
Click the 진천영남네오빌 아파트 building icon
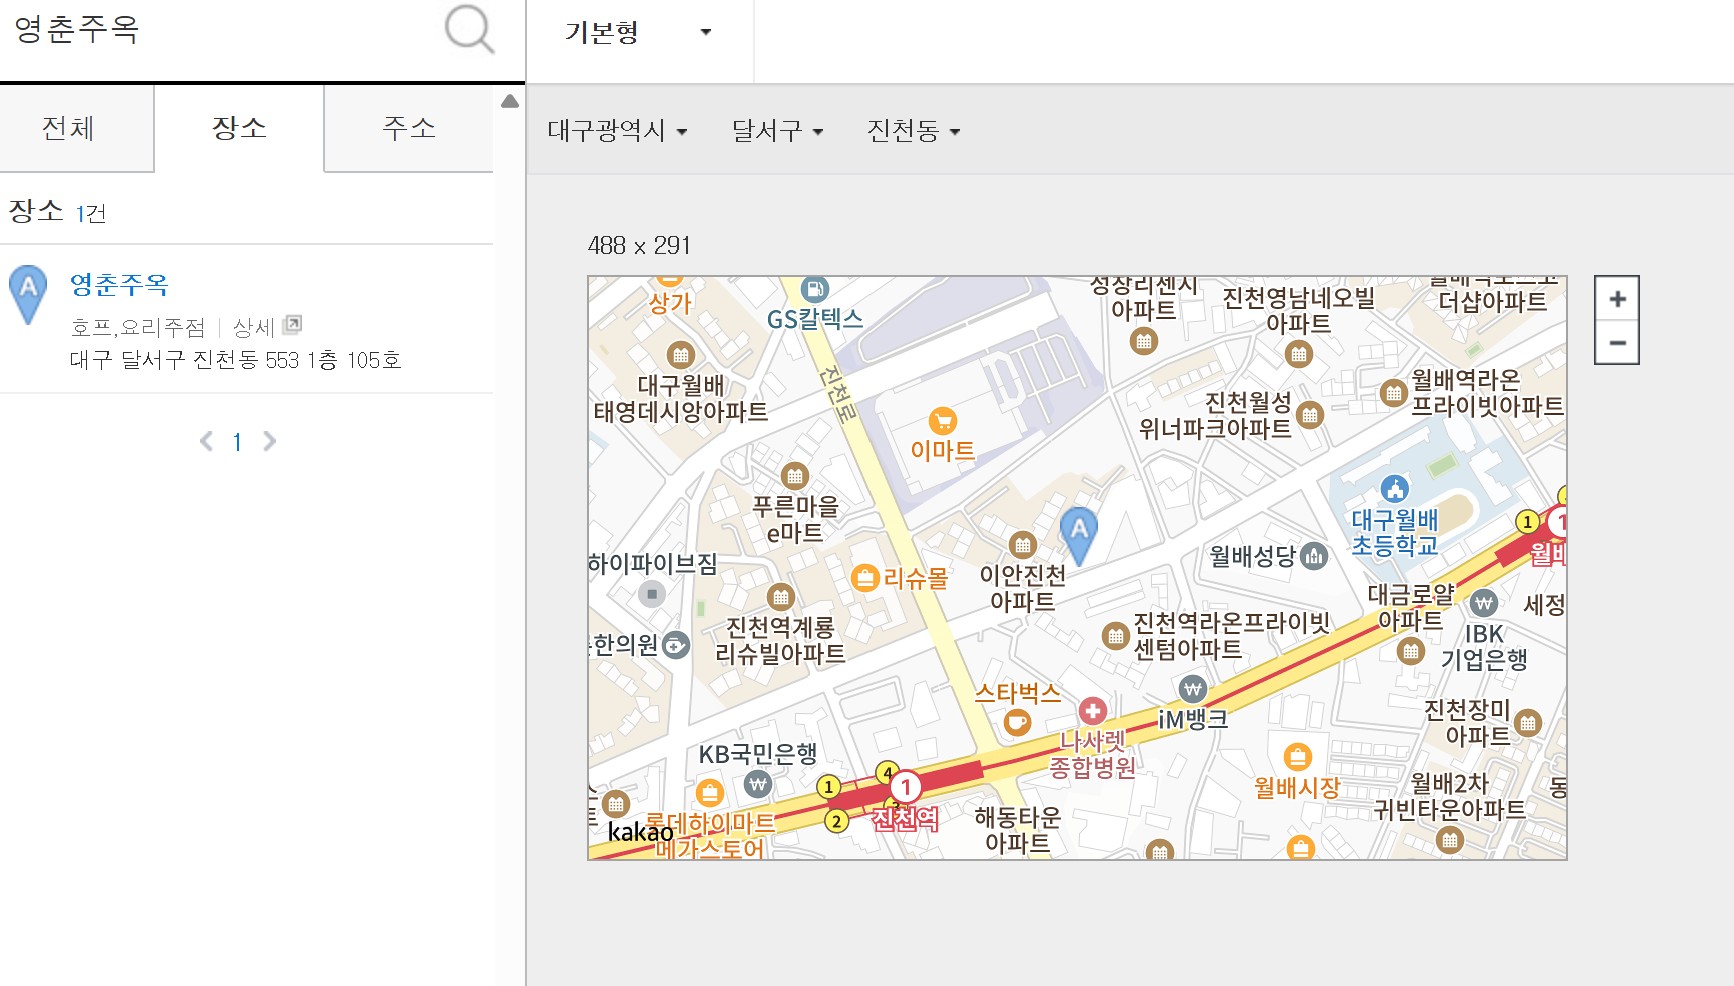[1298, 353]
